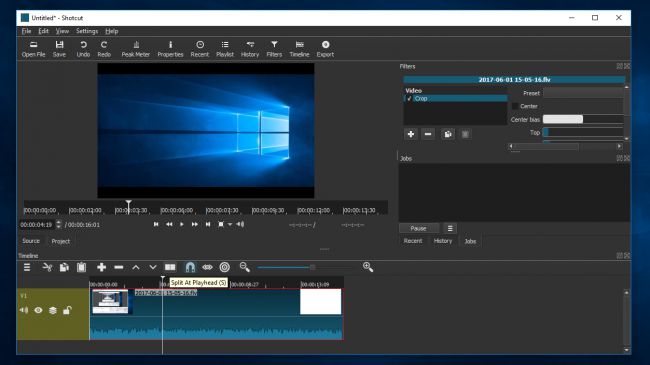Uncheck the Crop filter checkbox
Screen dimensions: 650x365
click(409, 98)
